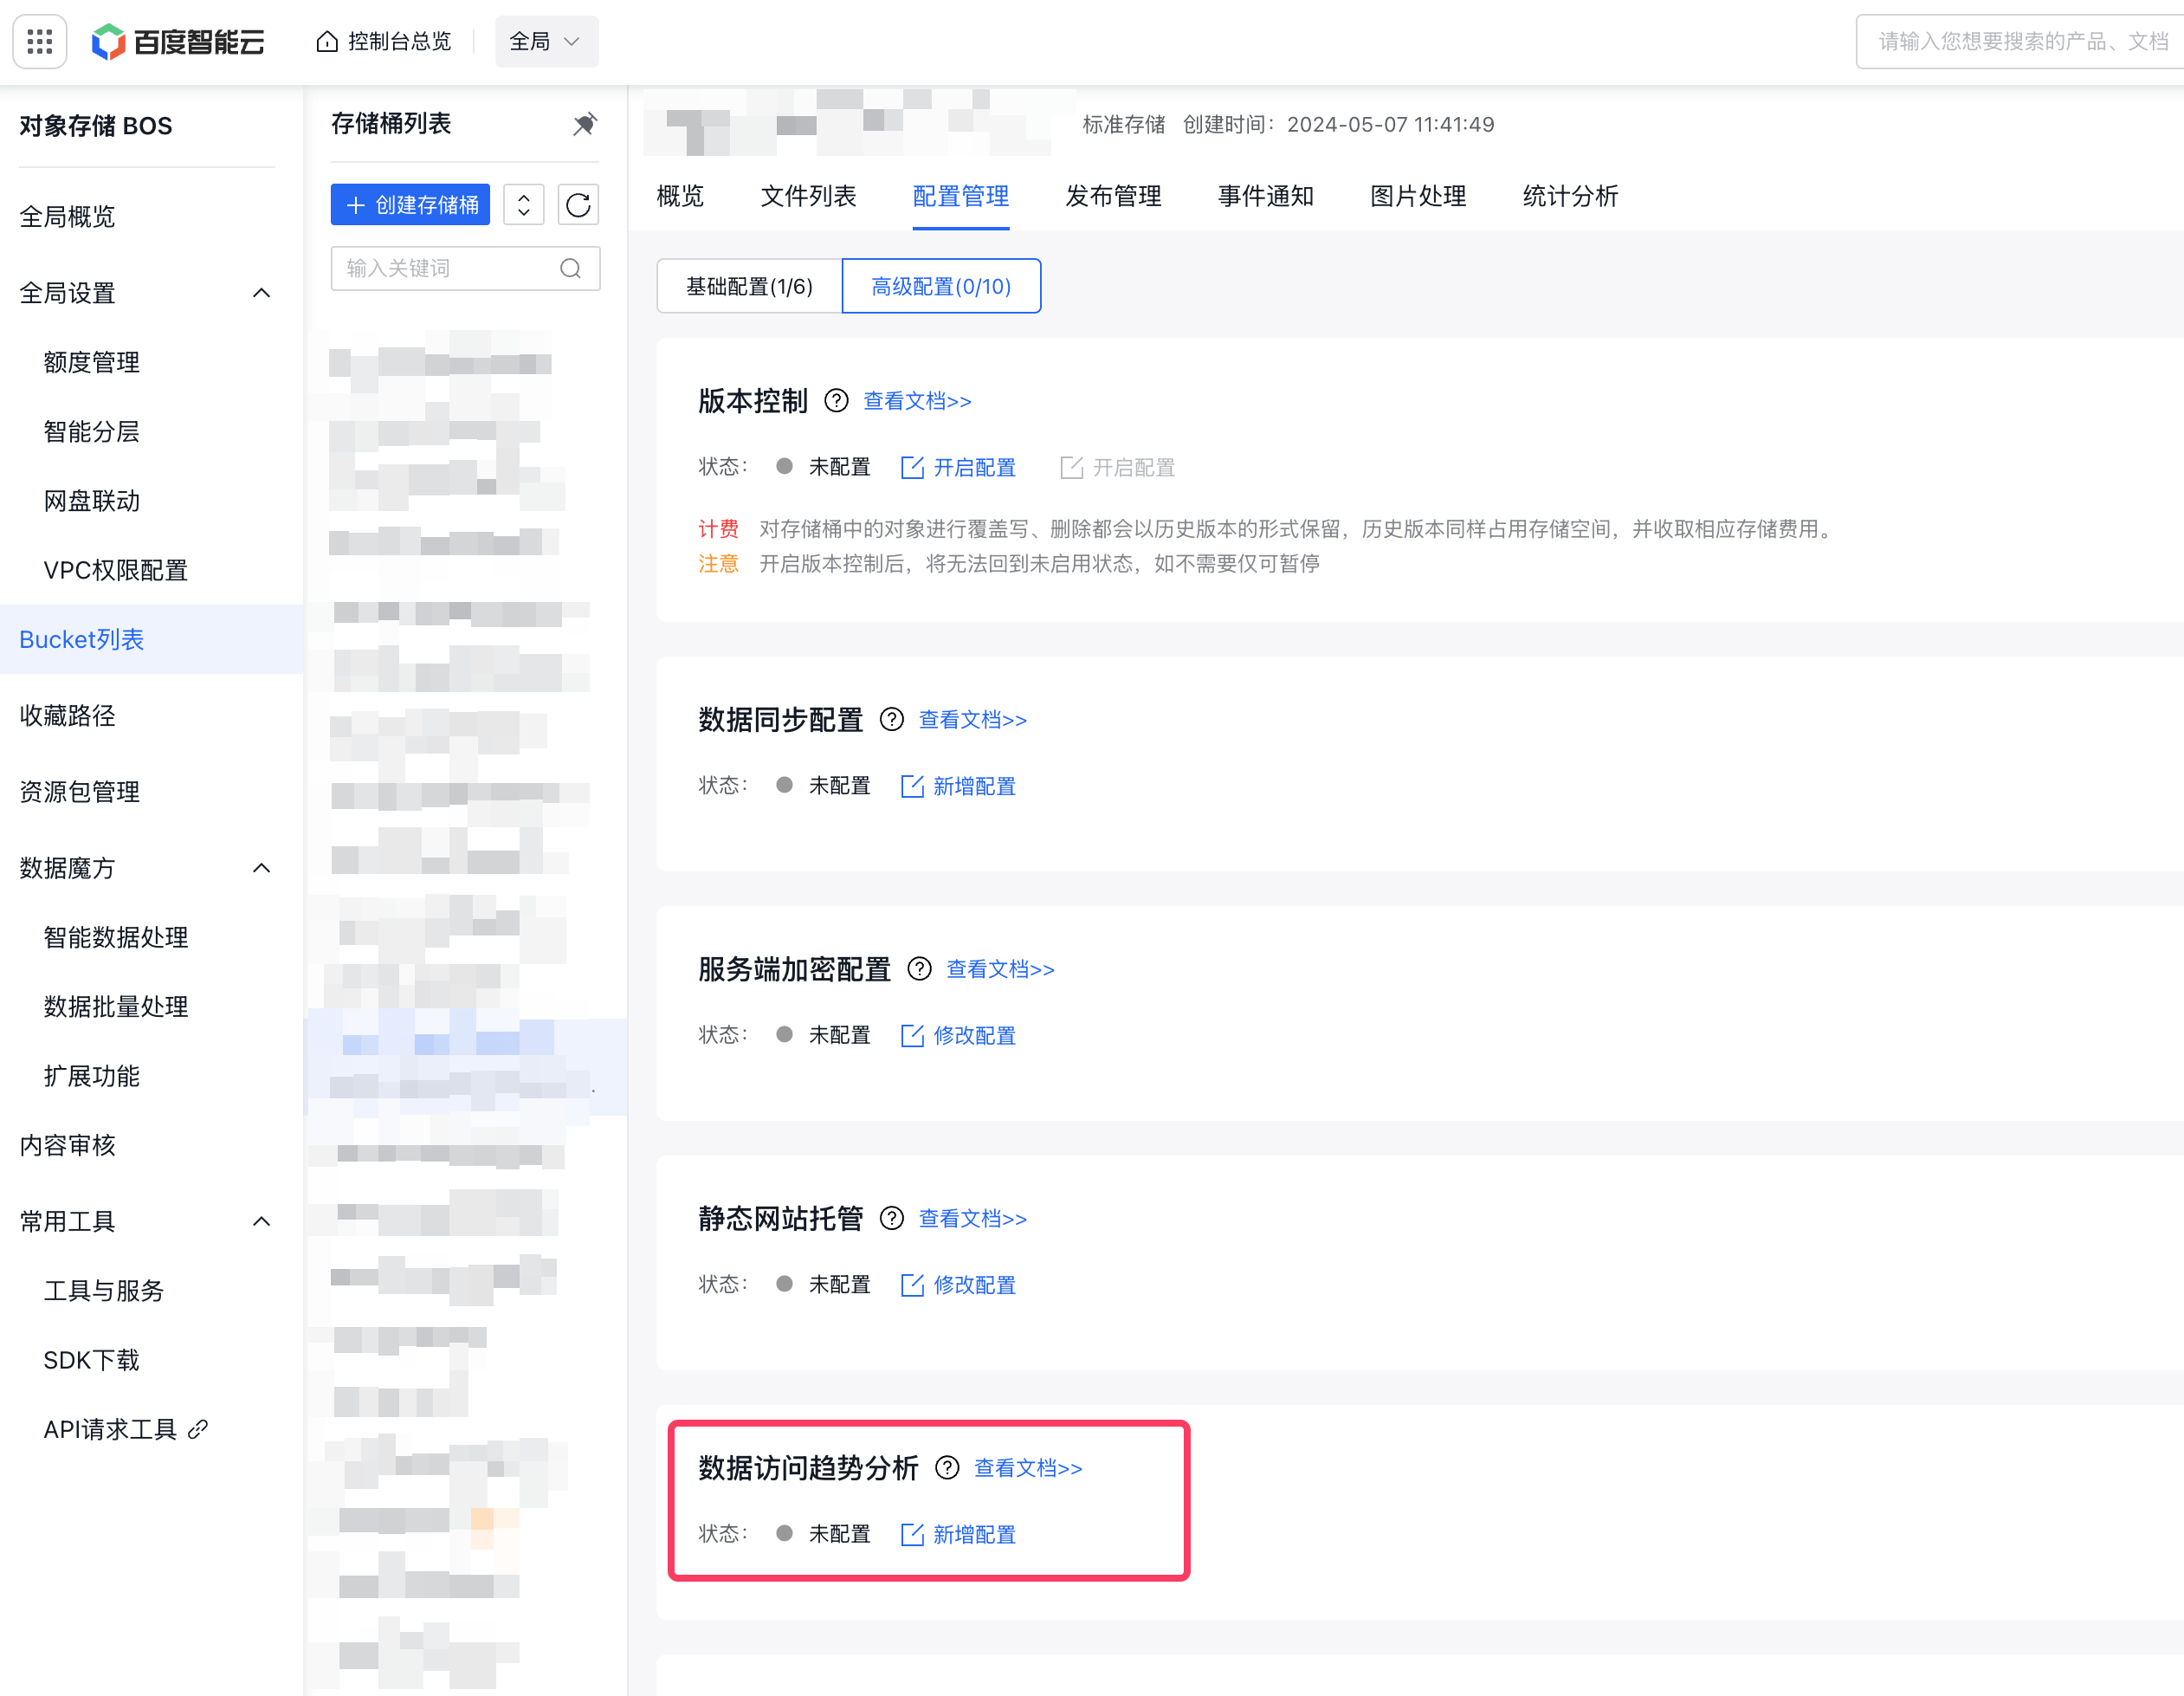Open 全局概览 in sidebar
This screenshot has width=2184, height=1696.
(x=67, y=217)
